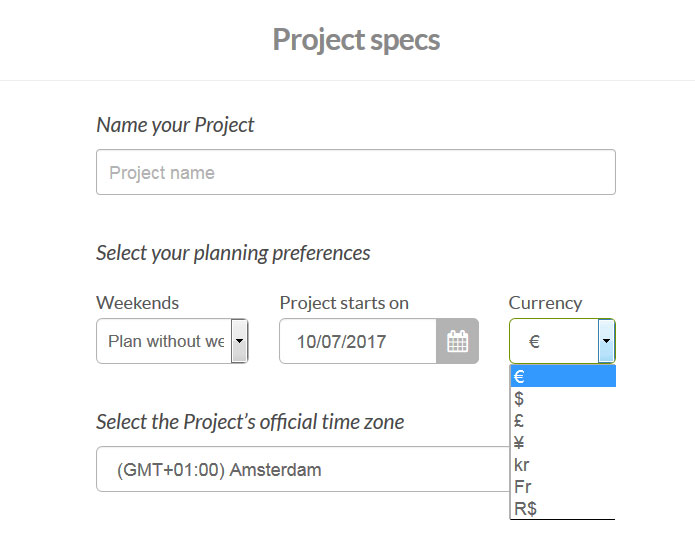Click the date field showing 10/07/2017
Screen dimensions: 695x548
pyautogui.click(x=357, y=342)
